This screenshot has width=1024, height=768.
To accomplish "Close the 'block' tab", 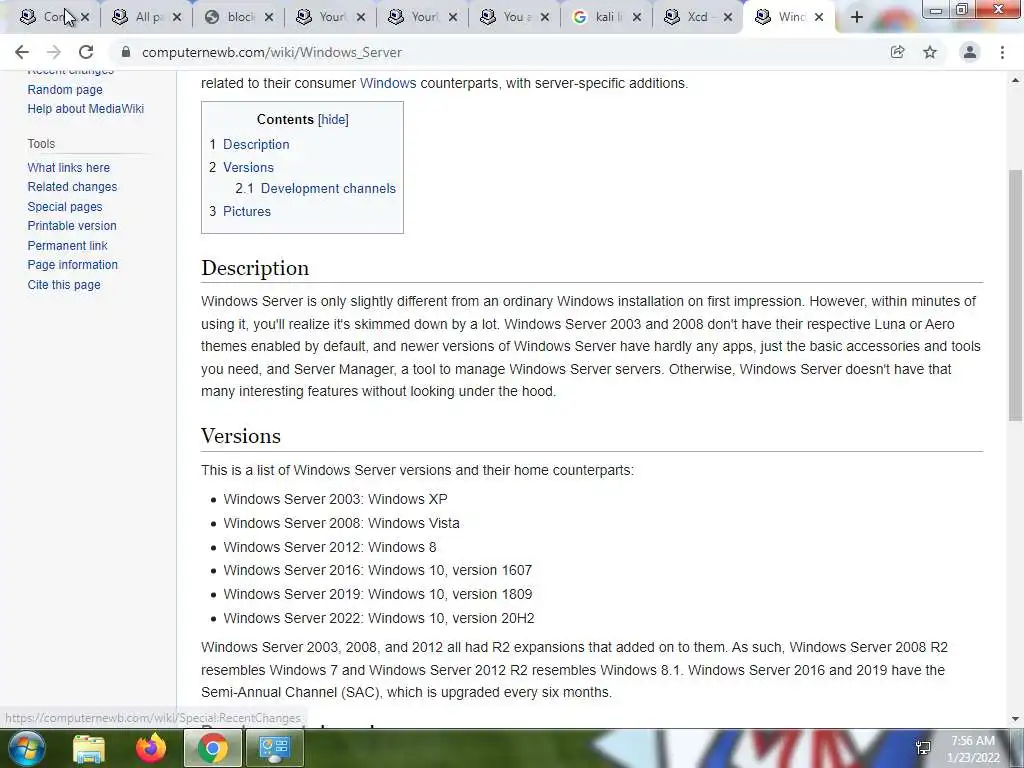I will point(269,17).
